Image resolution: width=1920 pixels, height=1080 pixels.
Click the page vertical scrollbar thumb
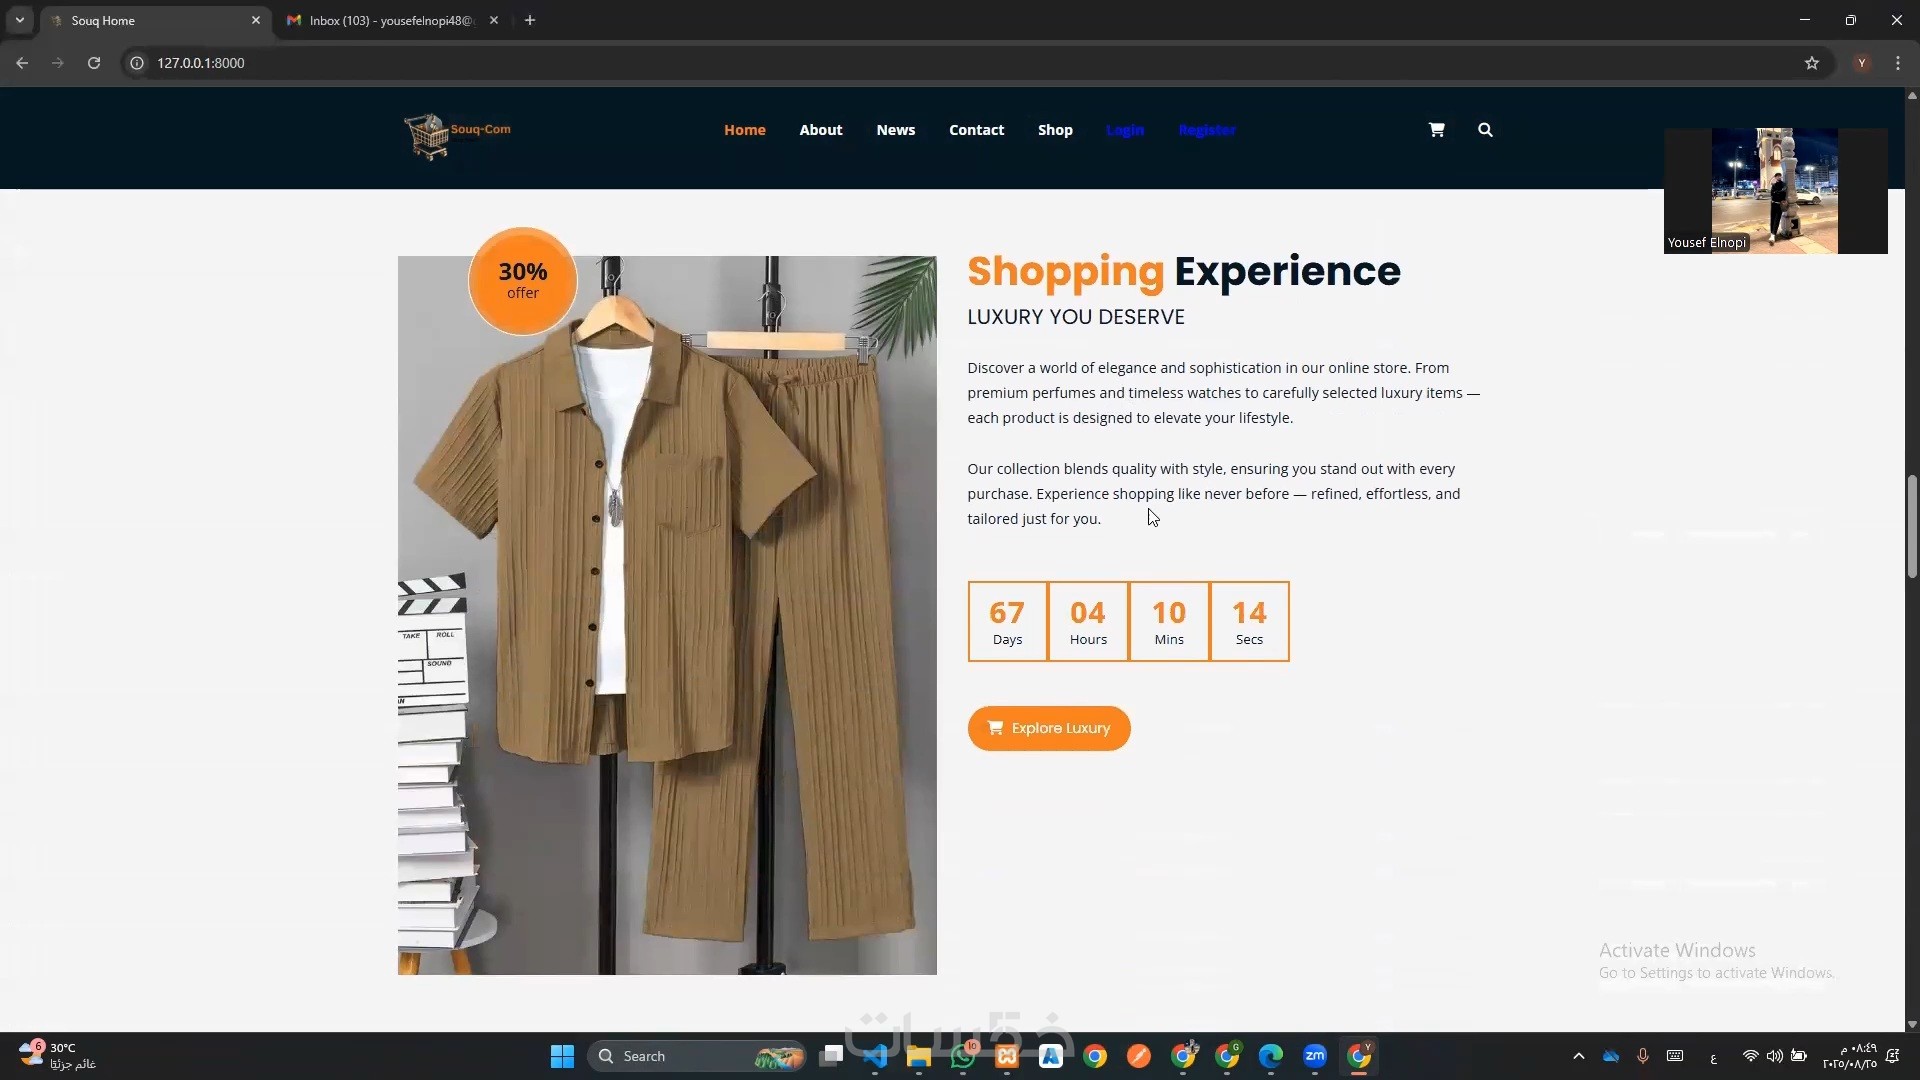1911,526
